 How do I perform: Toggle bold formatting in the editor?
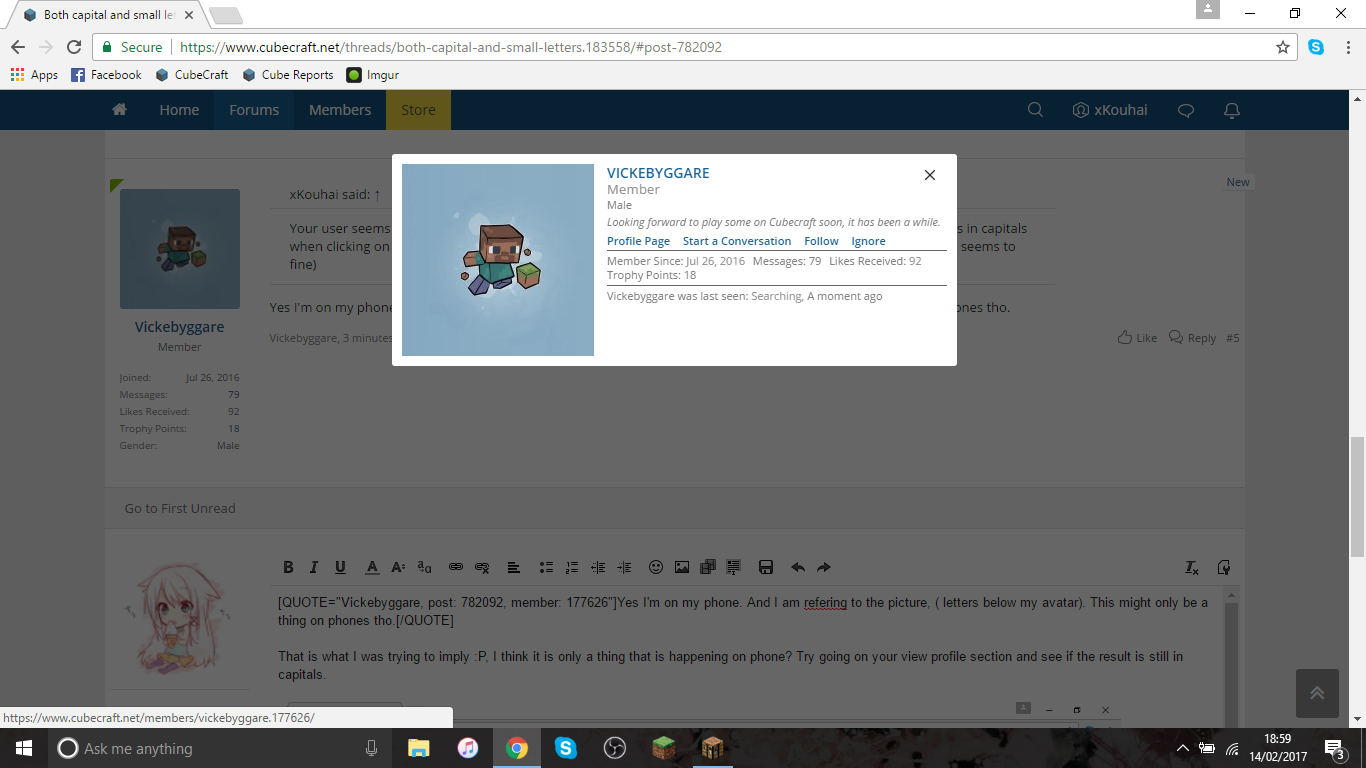tap(288, 567)
